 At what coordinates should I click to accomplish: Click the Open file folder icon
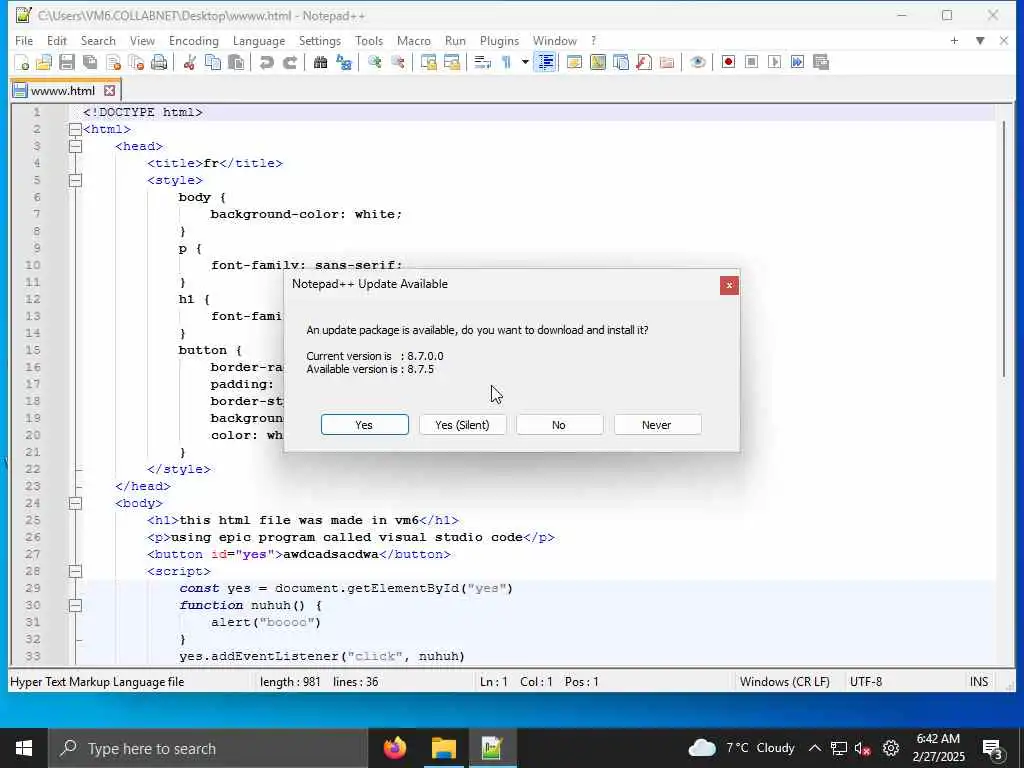(x=44, y=63)
